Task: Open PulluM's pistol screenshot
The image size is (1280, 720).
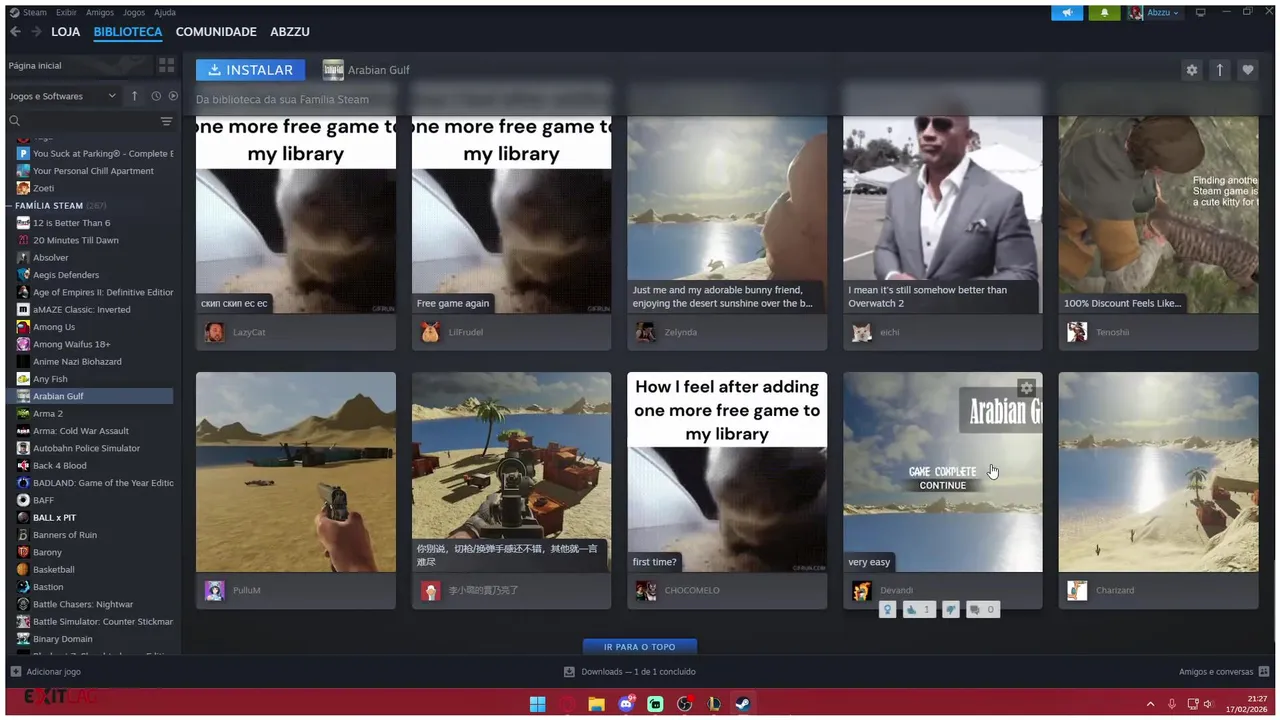Action: pos(296,472)
